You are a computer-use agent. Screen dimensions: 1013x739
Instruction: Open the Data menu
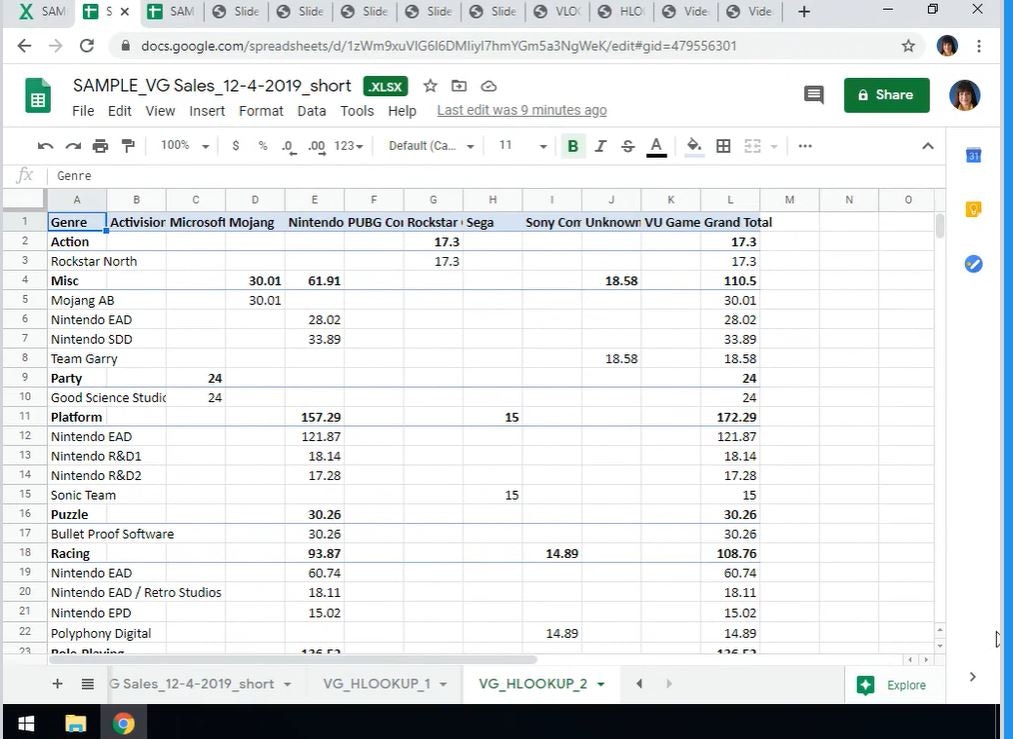pyautogui.click(x=311, y=111)
